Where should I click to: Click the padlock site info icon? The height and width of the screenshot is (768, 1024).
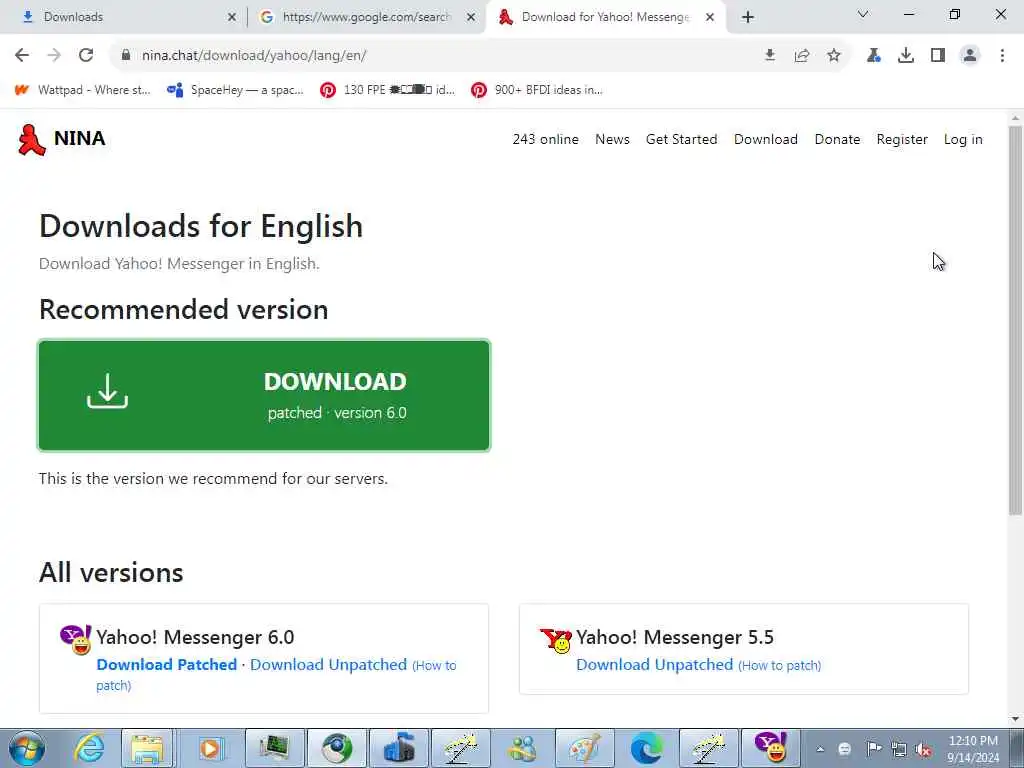click(x=126, y=56)
